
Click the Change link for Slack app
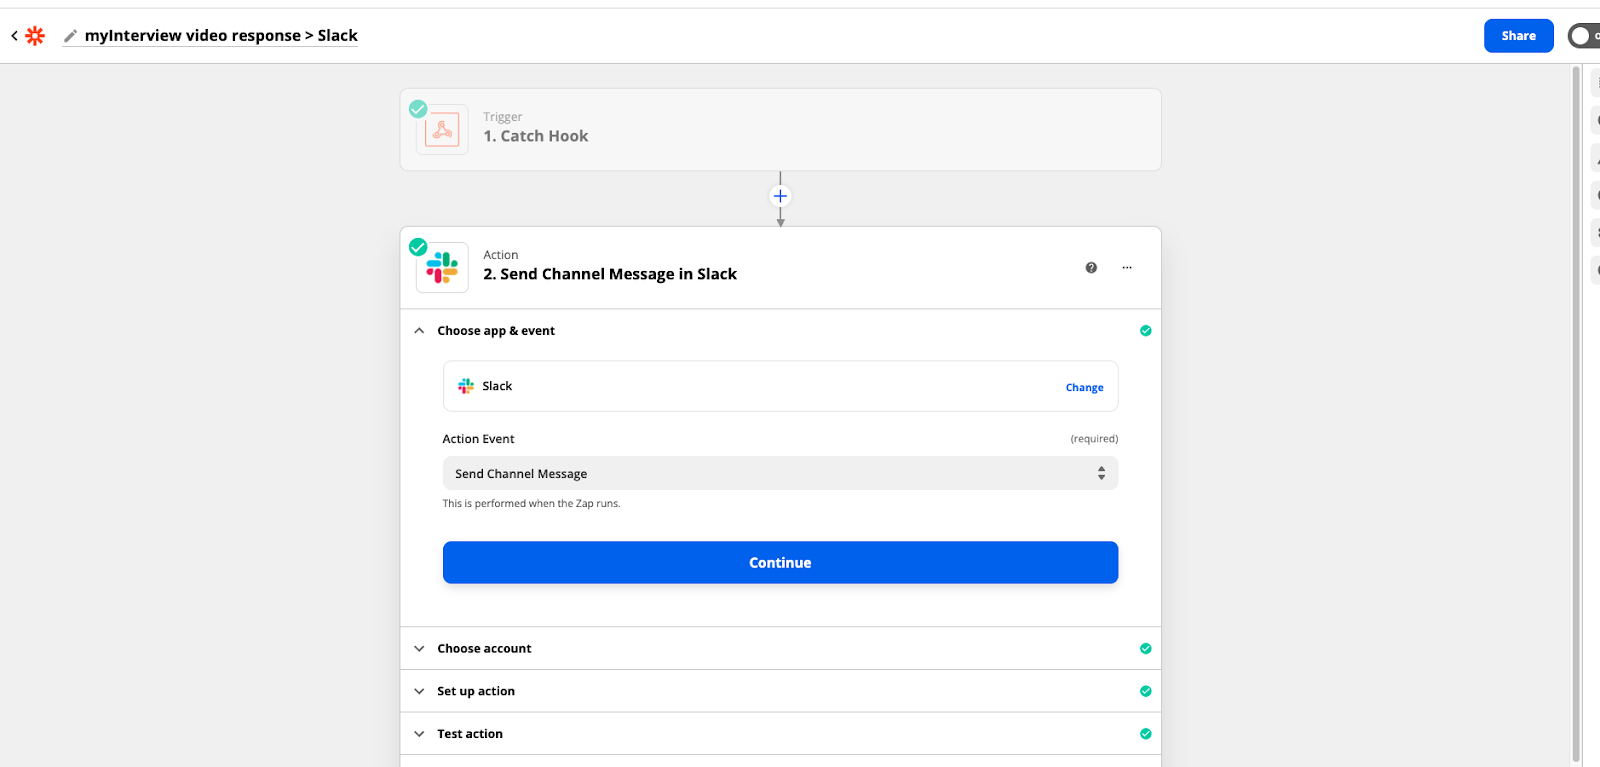point(1084,388)
